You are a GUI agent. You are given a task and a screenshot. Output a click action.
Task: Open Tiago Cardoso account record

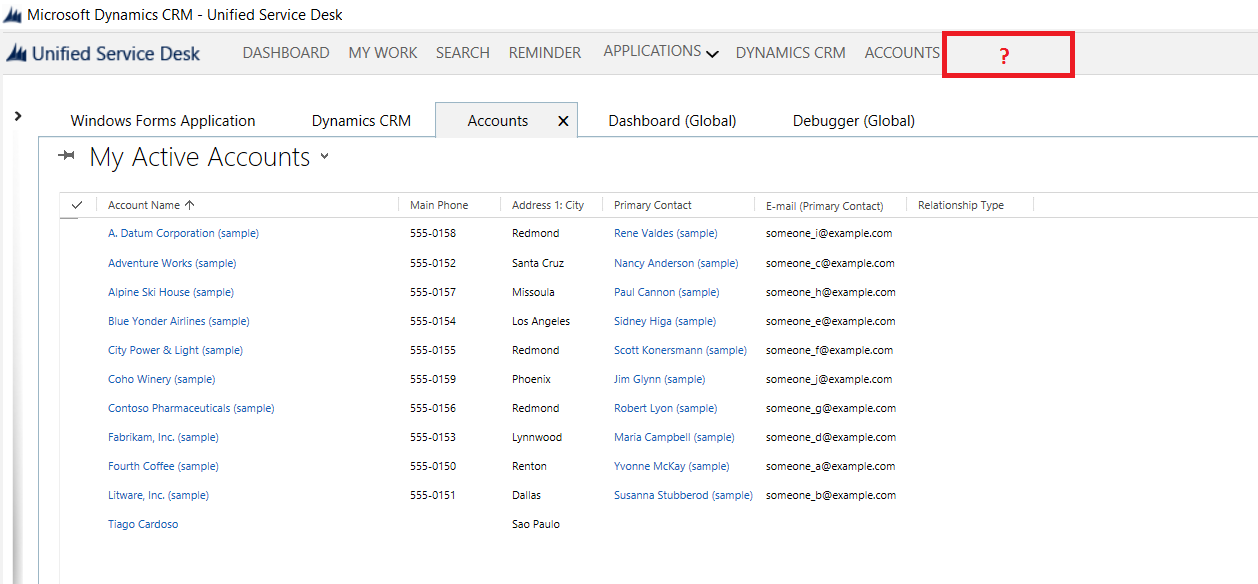point(143,524)
